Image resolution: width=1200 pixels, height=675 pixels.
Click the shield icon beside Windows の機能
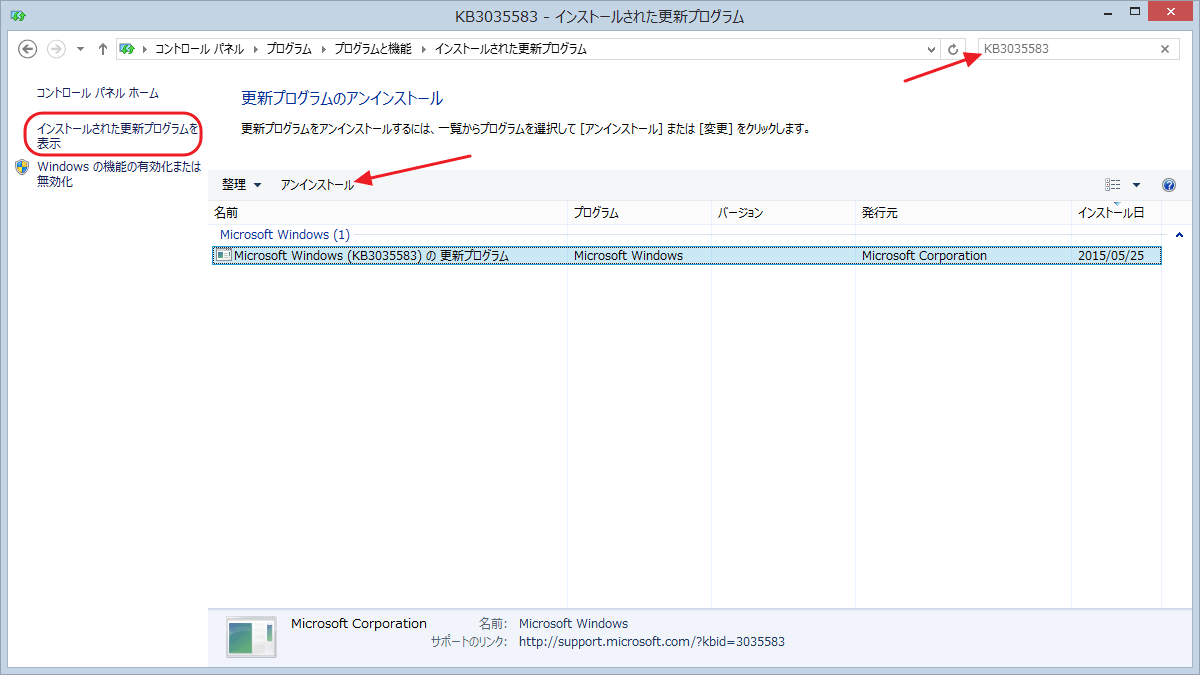pyautogui.click(x=22, y=167)
